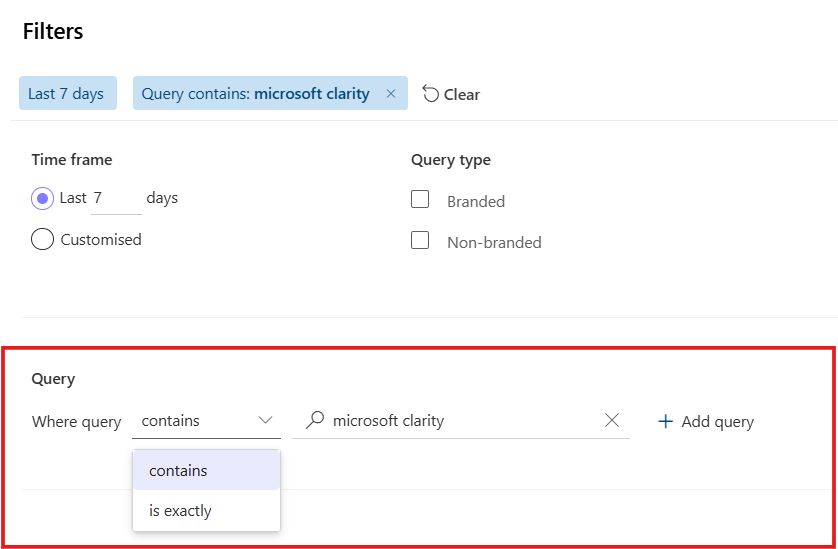Screen dimensions: 838x549
Task: Click the 'Where query' label
Action: 76,422
